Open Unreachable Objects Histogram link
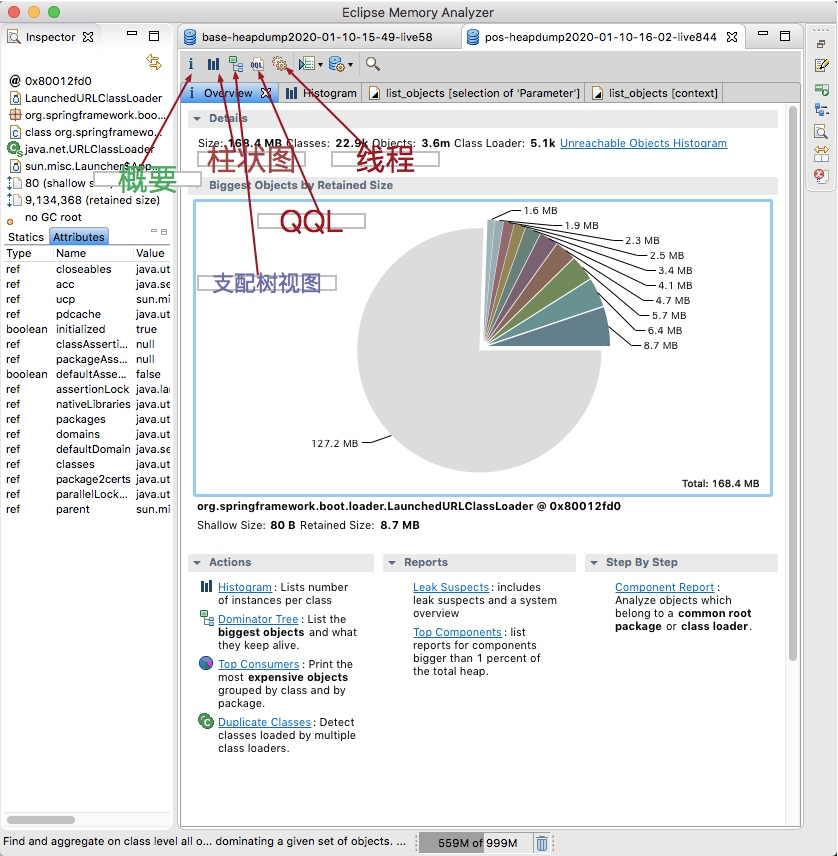 [x=643, y=143]
